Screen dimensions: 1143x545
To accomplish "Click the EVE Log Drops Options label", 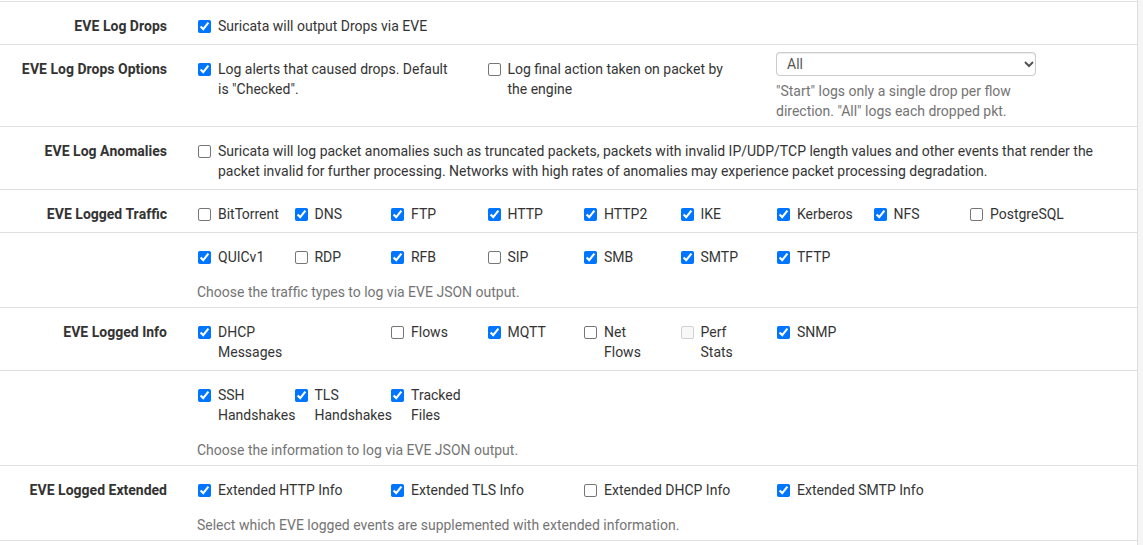I will point(94,69).
